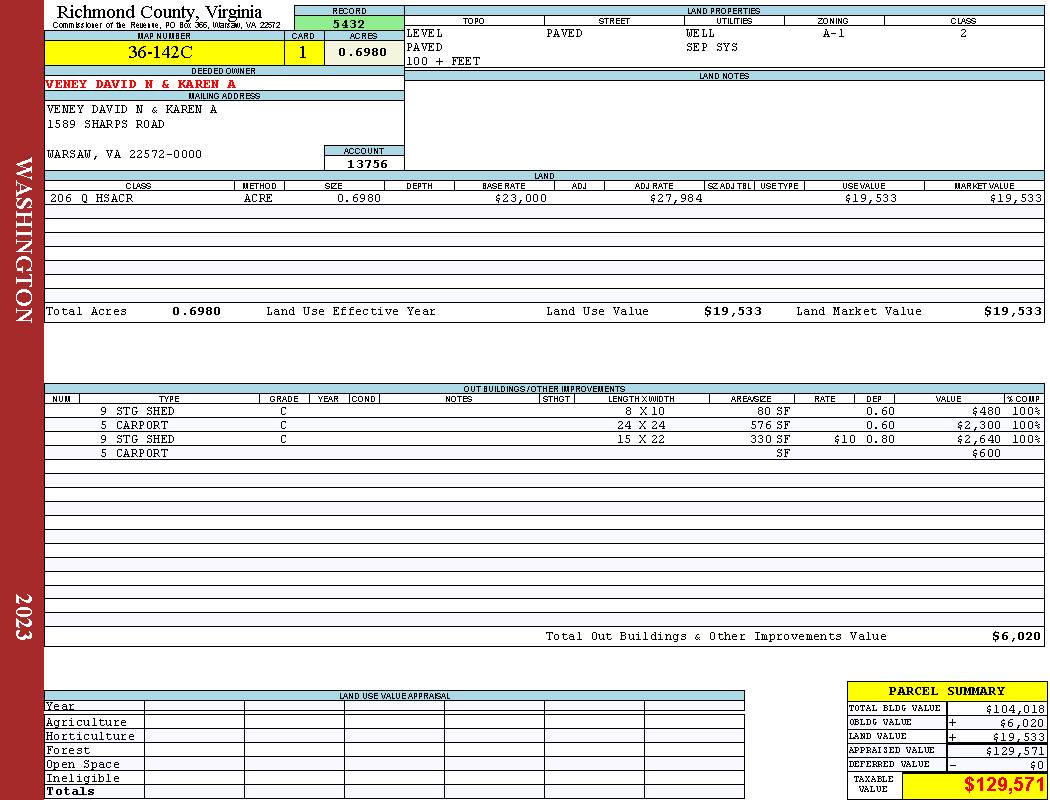Select land class 206 Q HSACR
The height and width of the screenshot is (800, 1050).
coord(92,198)
